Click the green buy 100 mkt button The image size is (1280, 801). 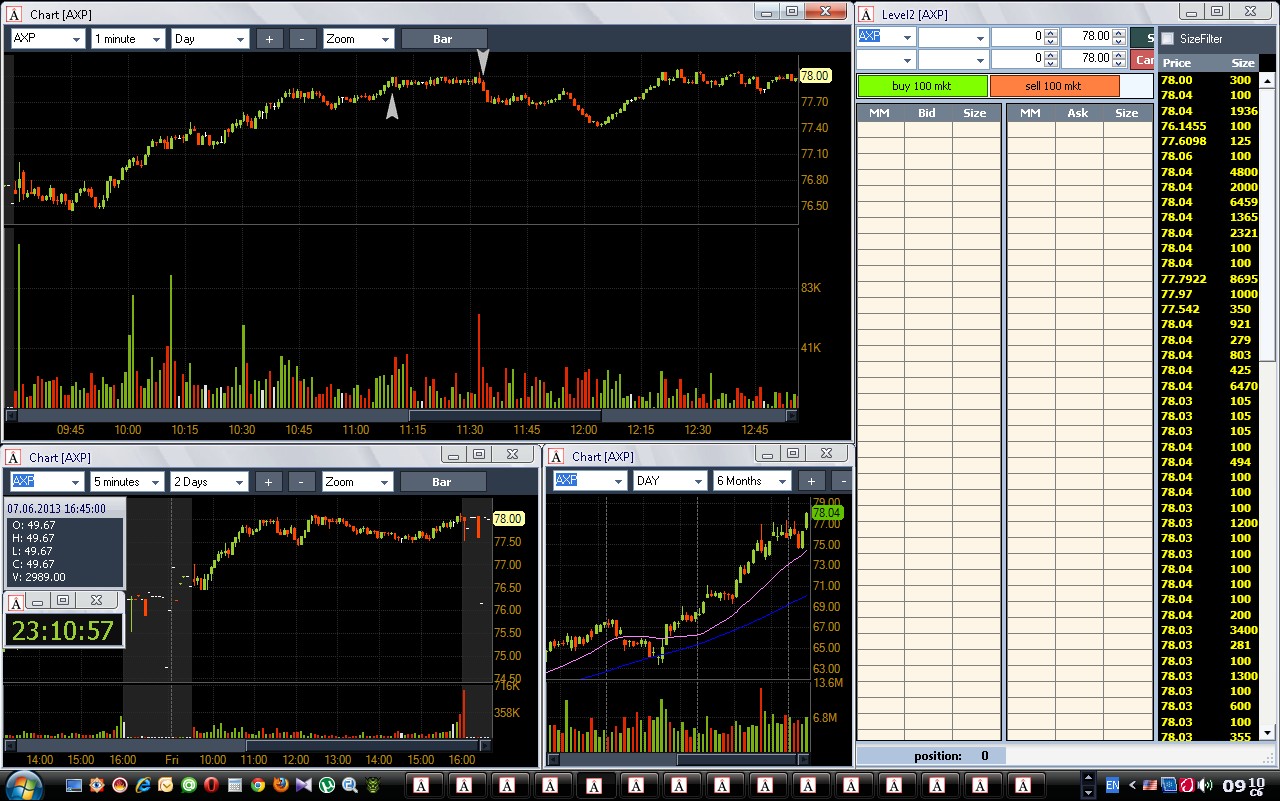pyautogui.click(x=923, y=86)
